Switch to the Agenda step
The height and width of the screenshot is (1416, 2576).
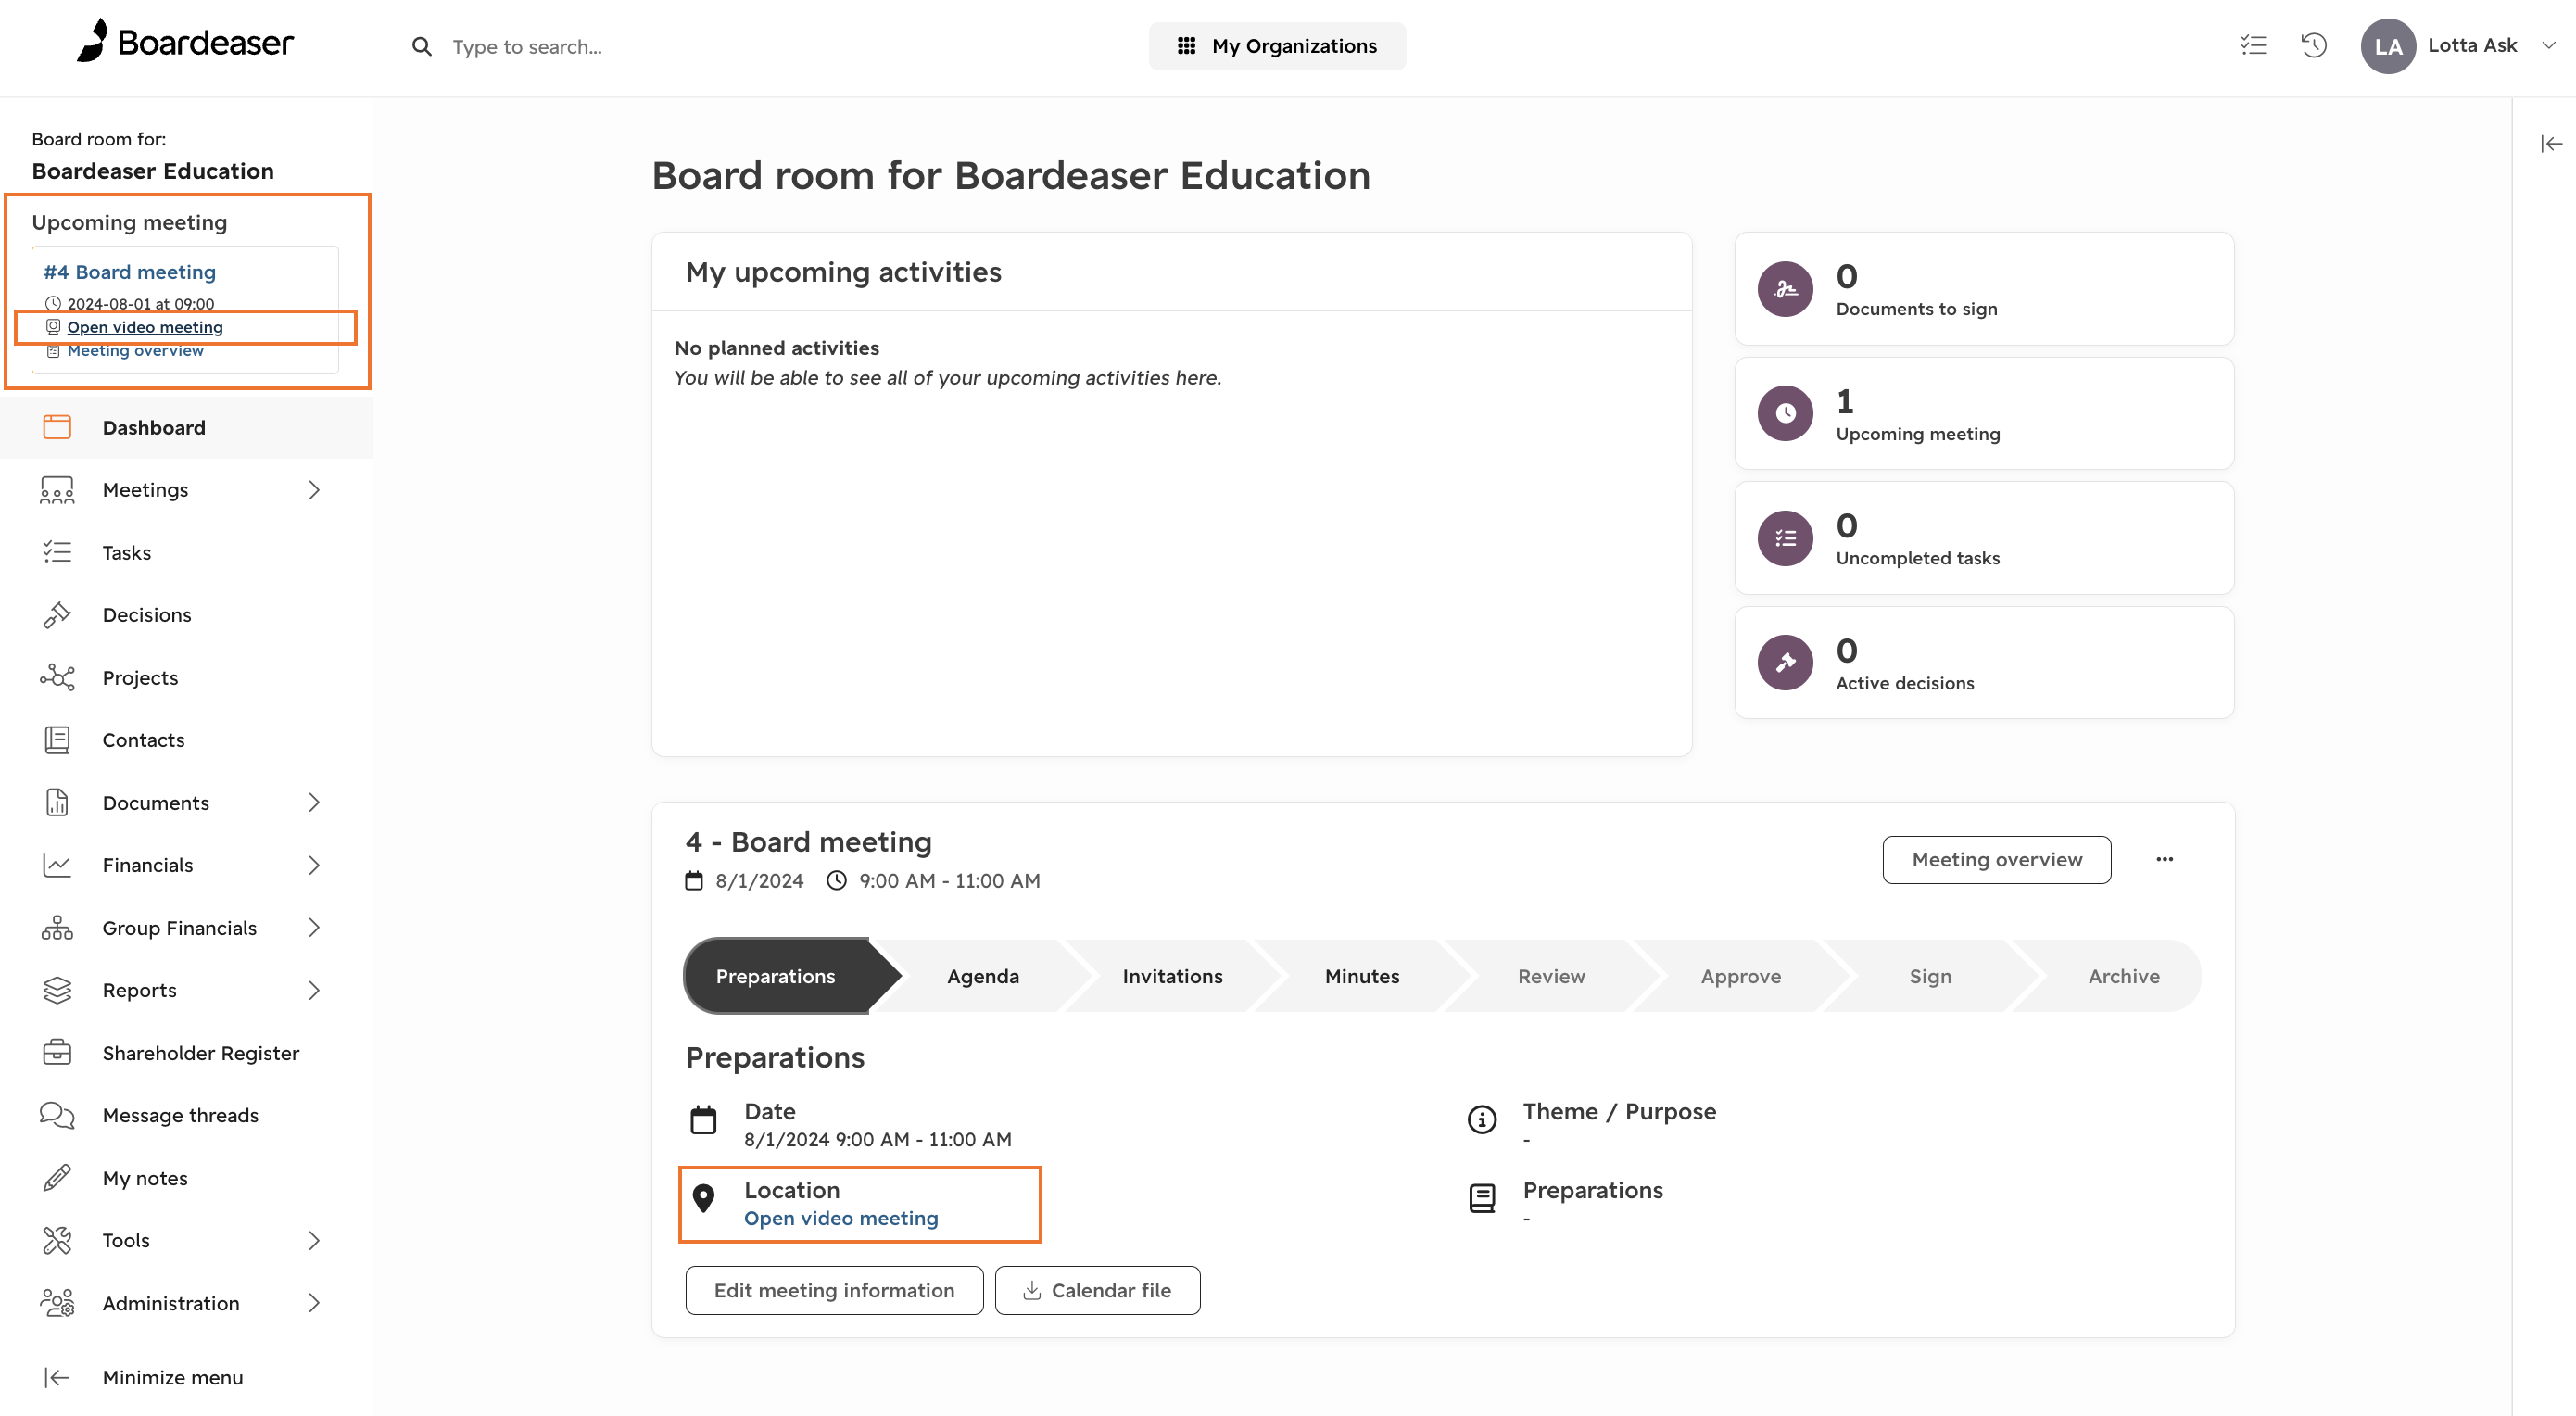[x=983, y=976]
